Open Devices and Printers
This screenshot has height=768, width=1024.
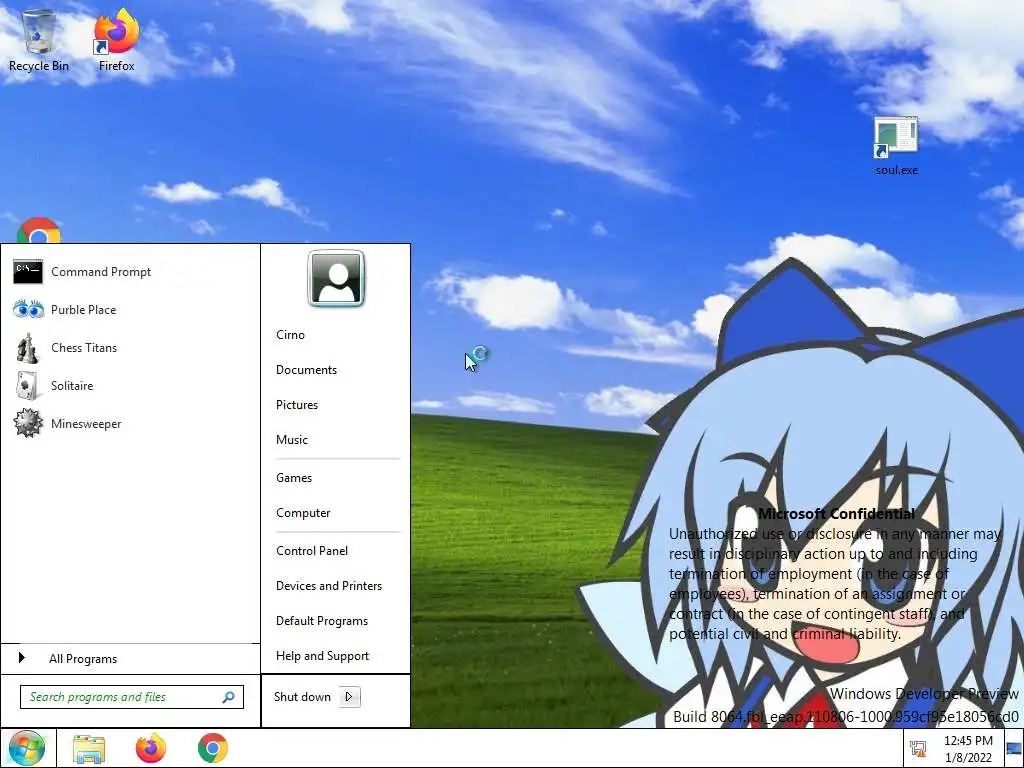click(328, 586)
